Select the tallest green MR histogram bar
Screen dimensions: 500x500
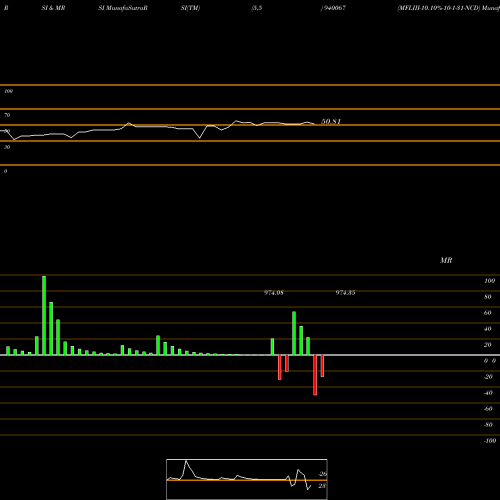click(x=44, y=315)
